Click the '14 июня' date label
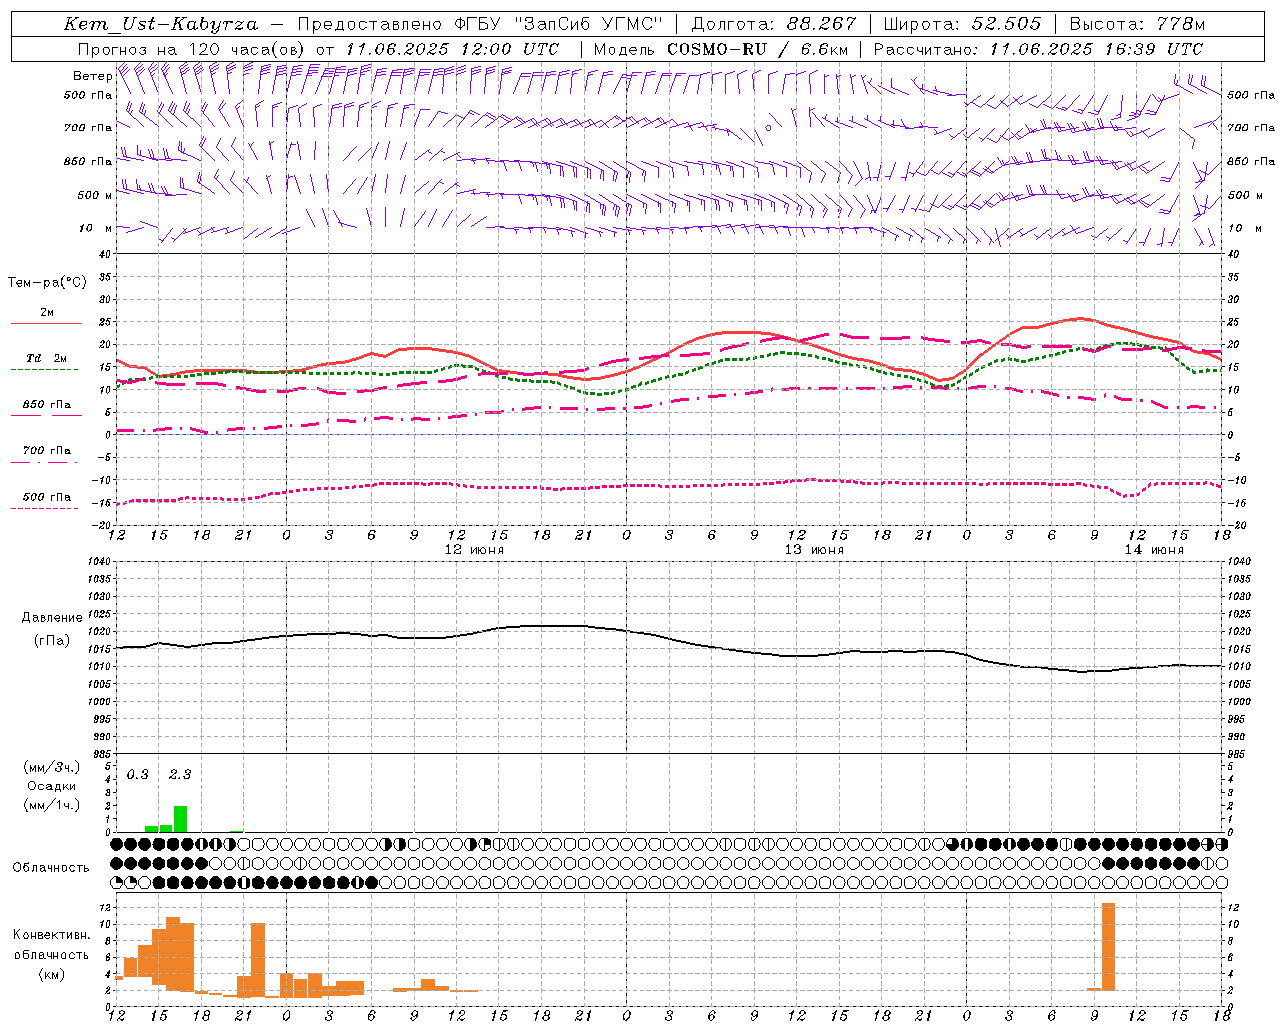Viewport: 1280px width, 1024px height. (1154, 550)
